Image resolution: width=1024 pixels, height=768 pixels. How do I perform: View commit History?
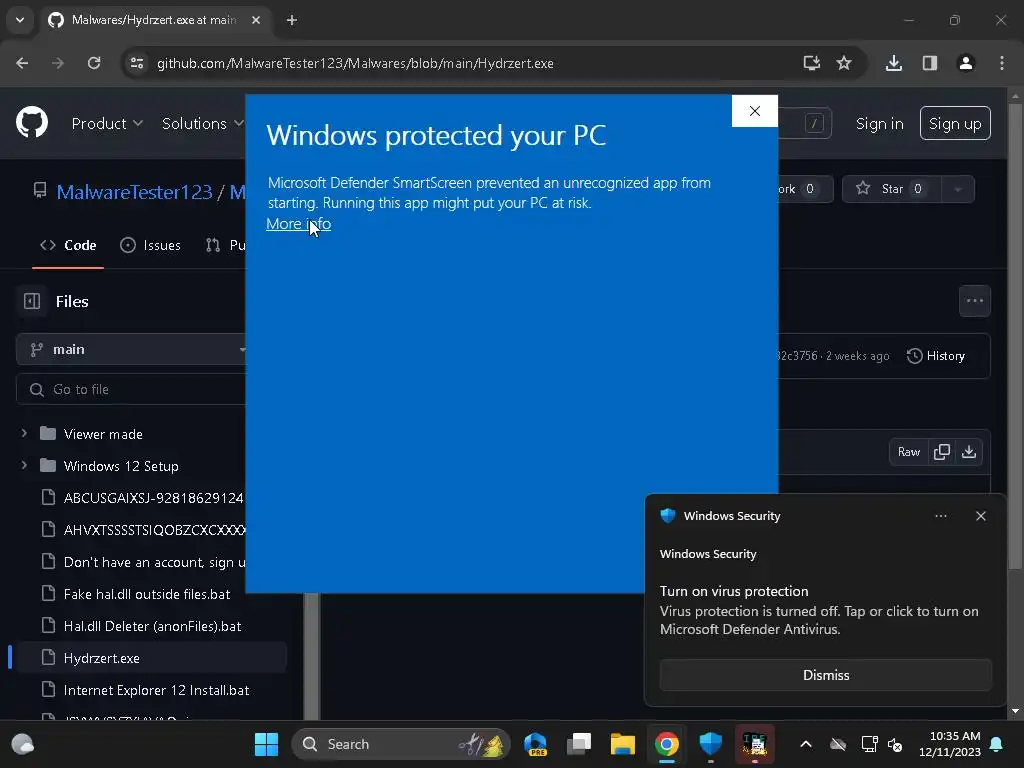[936, 356]
